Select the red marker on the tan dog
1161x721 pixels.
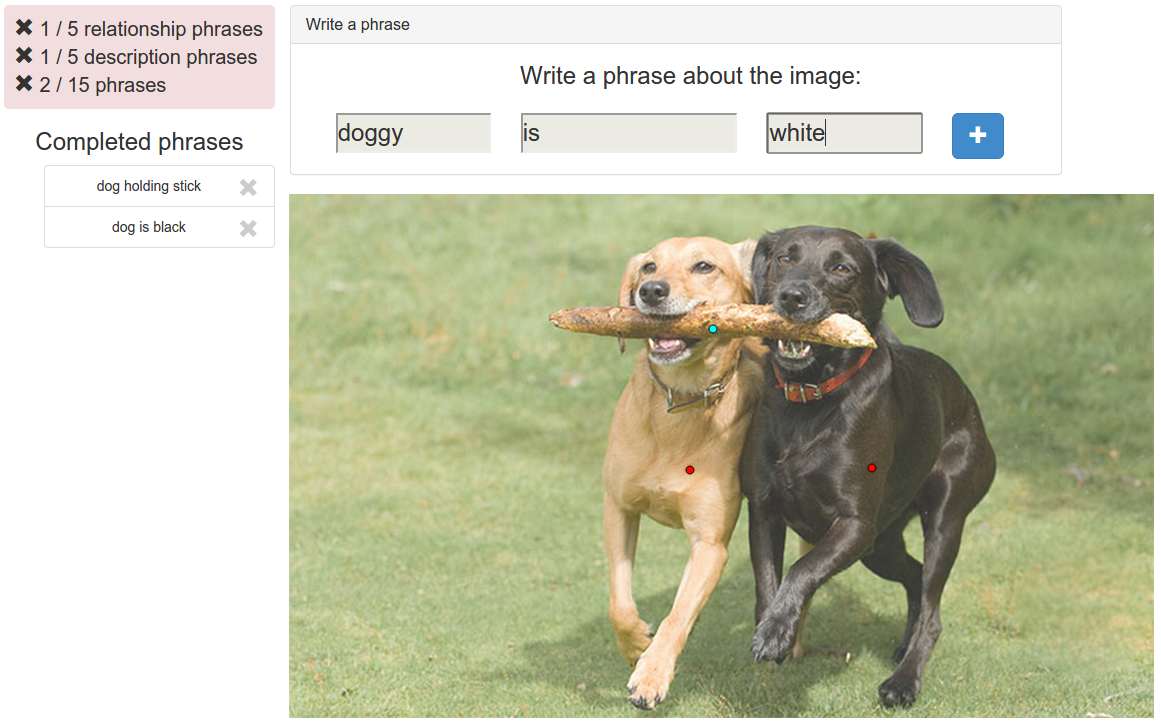point(690,470)
